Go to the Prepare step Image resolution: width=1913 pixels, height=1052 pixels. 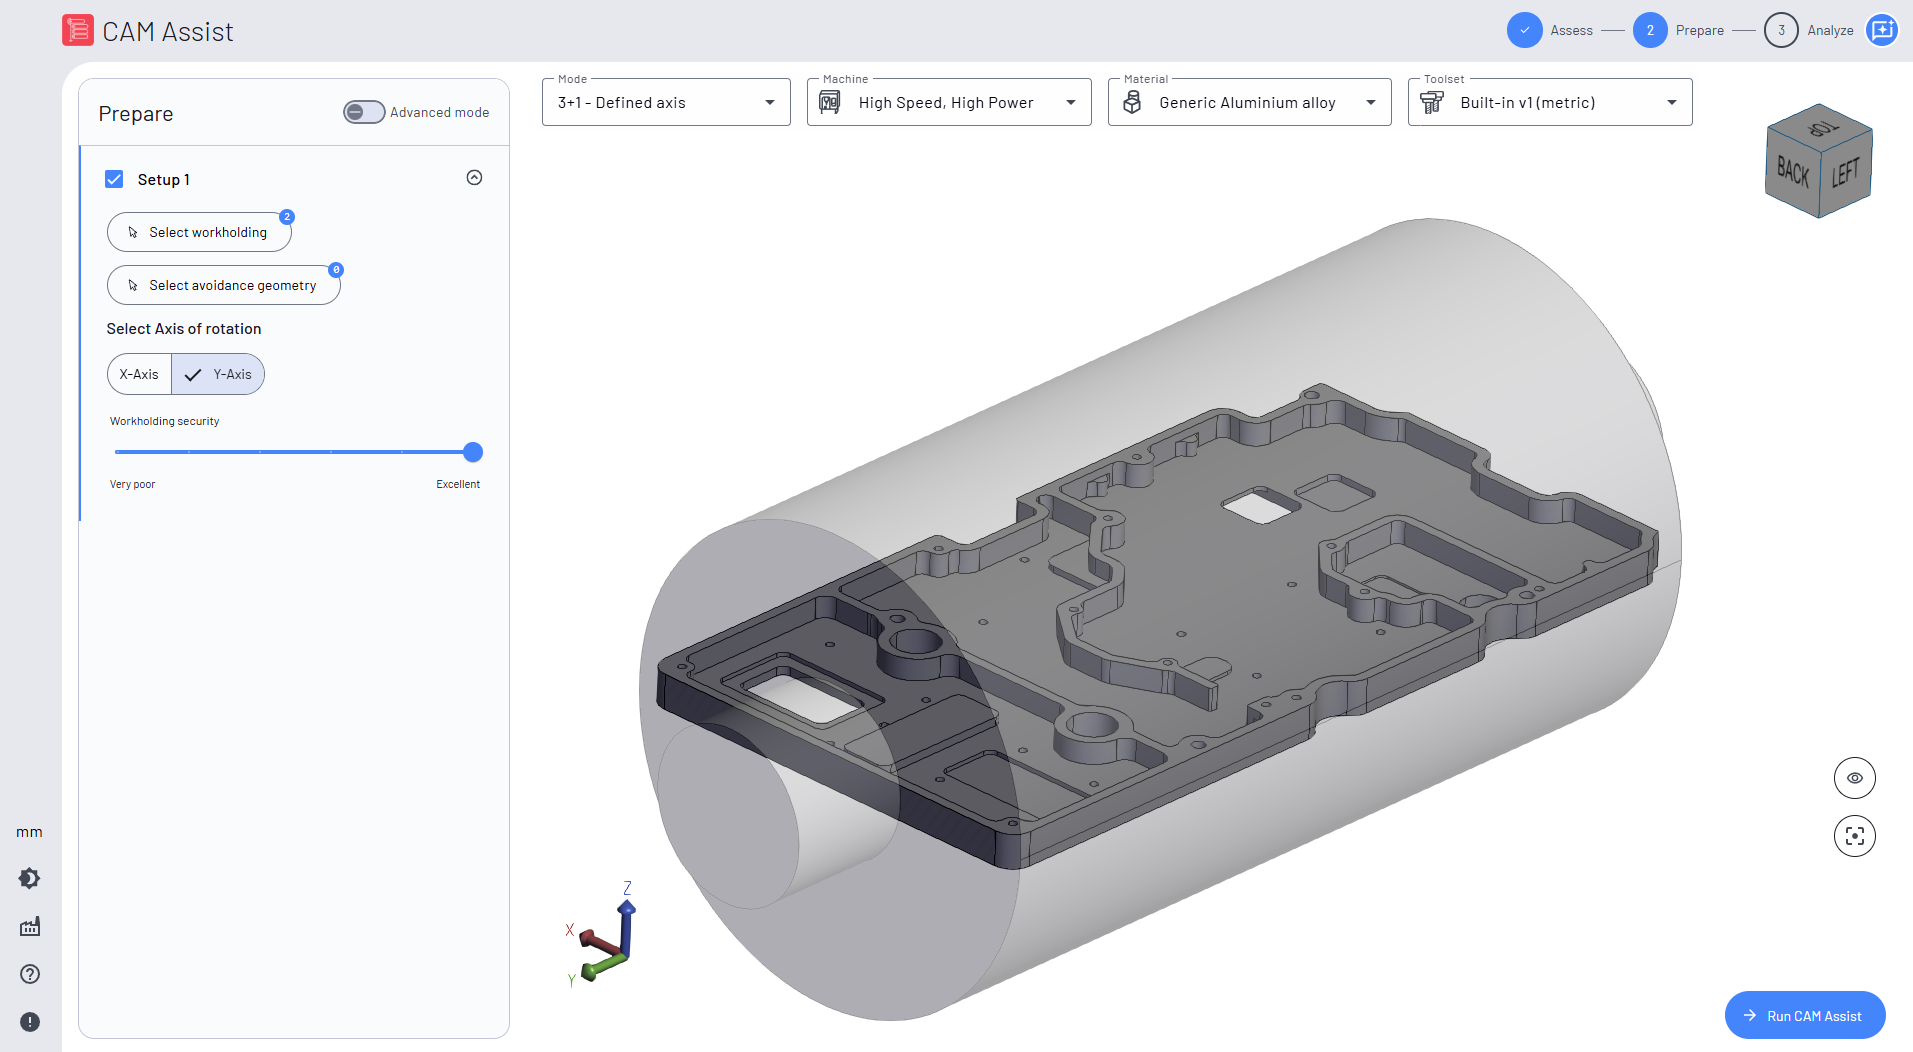[1678, 30]
